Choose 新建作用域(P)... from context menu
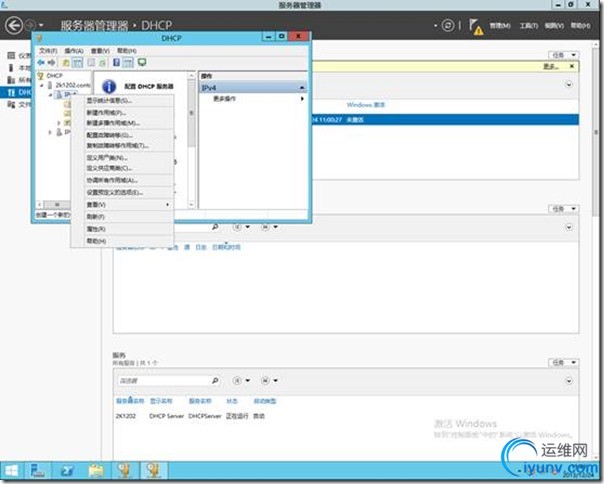Screen dimensions: 604x484 pyautogui.click(x=122, y=113)
